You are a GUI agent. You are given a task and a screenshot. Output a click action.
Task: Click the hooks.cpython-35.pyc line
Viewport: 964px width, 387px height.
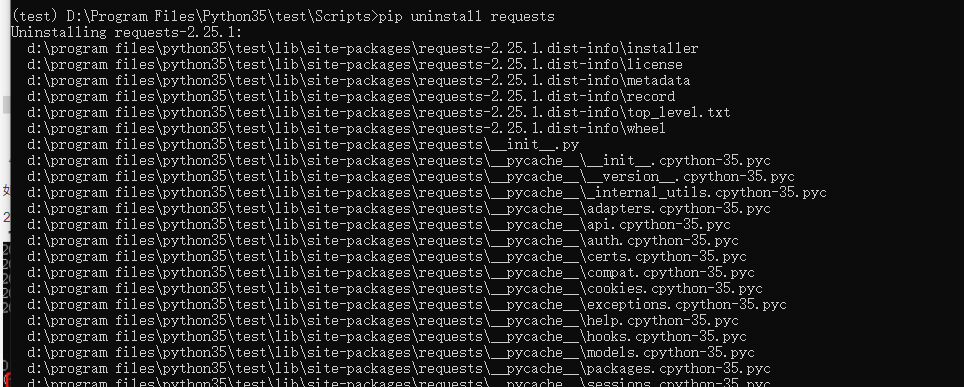pyautogui.click(x=387, y=337)
